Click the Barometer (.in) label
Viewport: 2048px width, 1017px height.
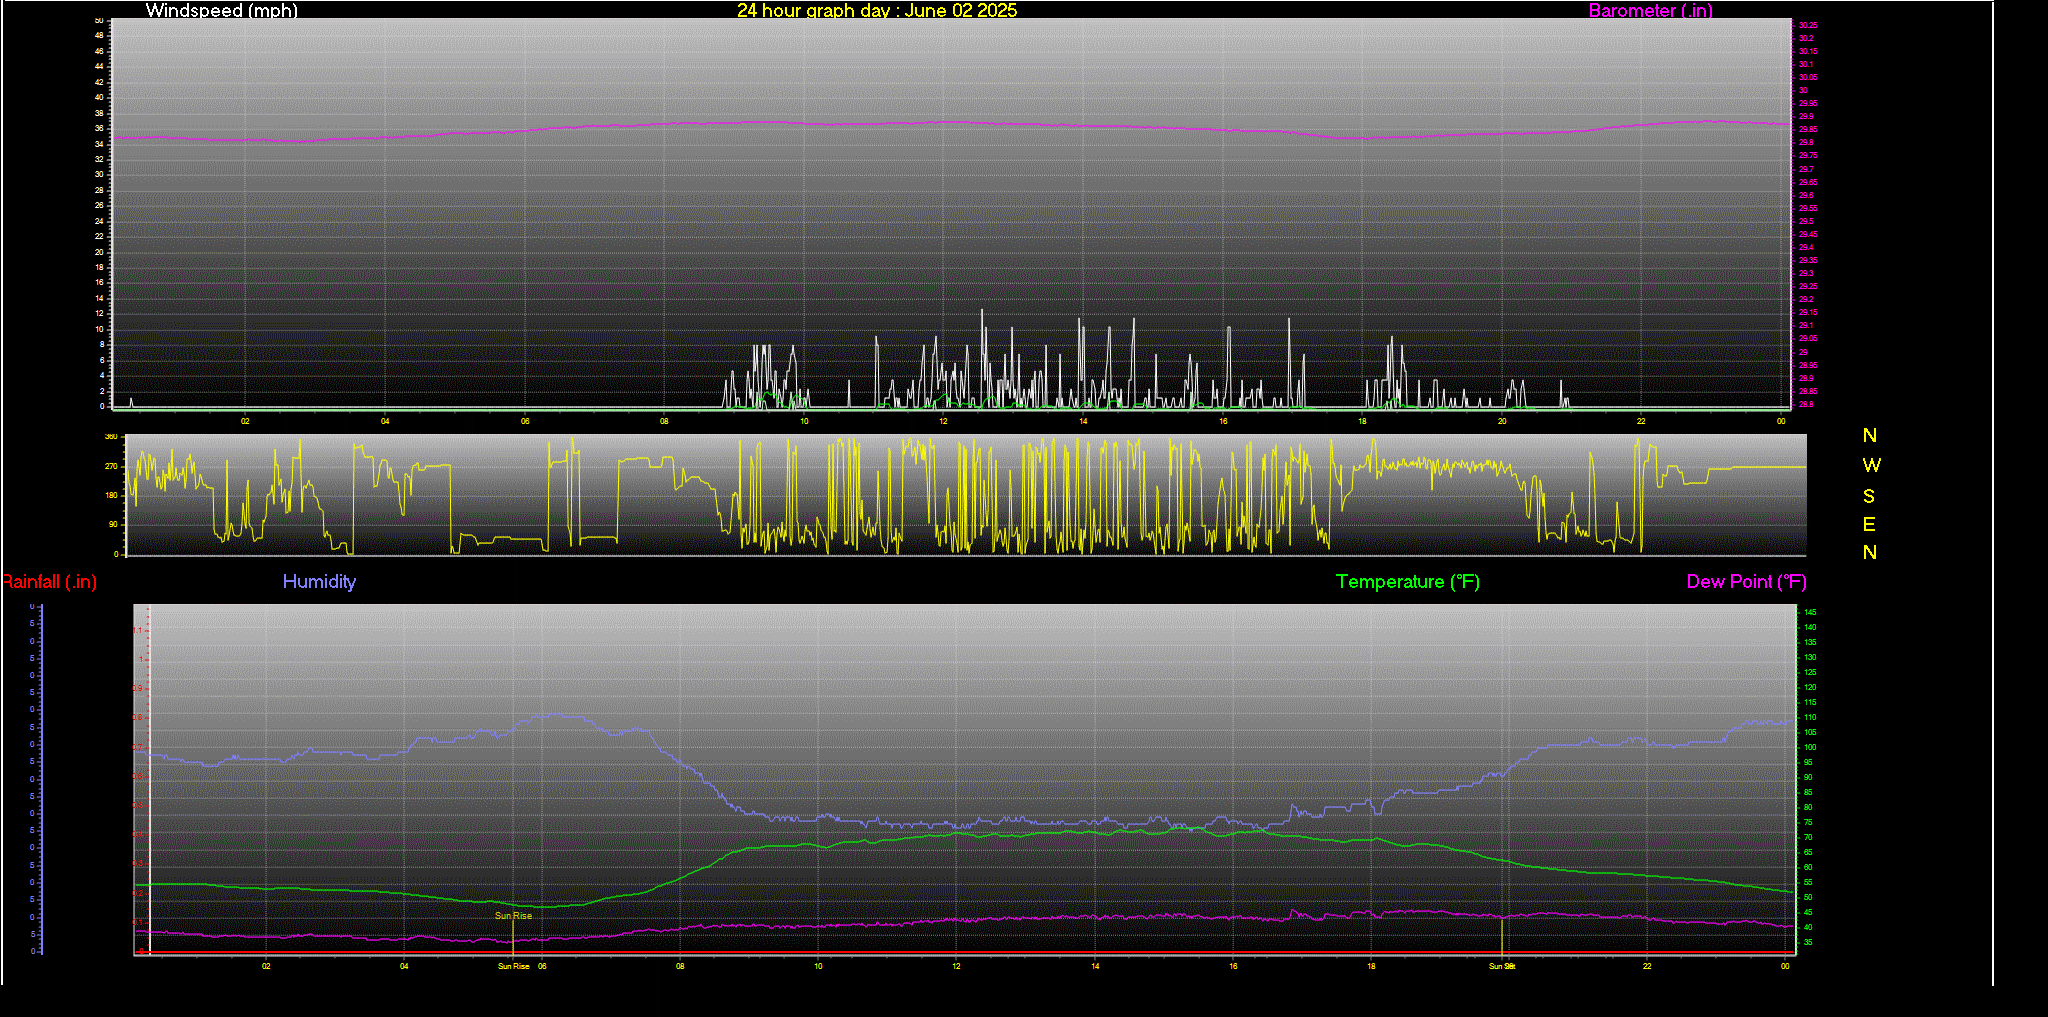[1650, 11]
